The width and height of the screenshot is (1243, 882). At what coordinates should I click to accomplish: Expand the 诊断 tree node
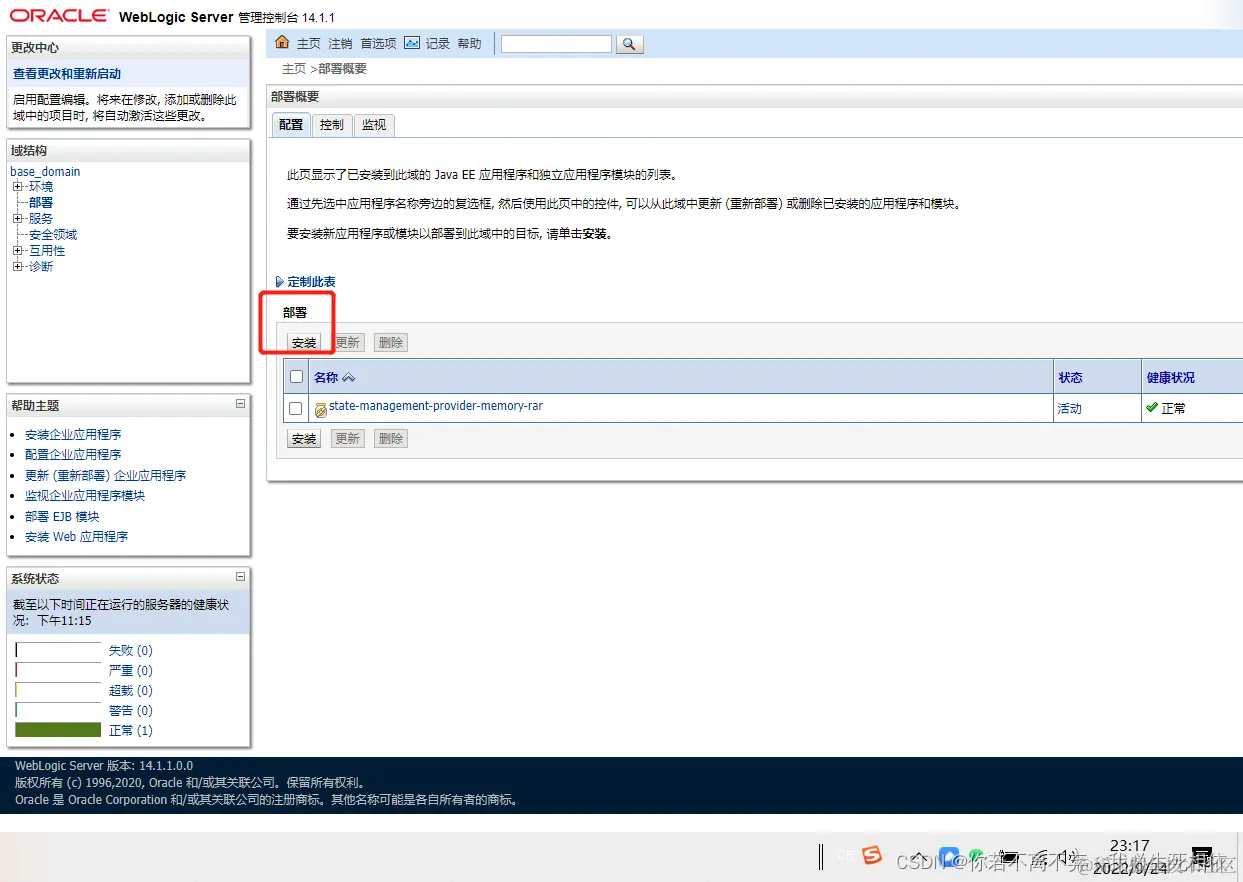pyautogui.click(x=17, y=267)
